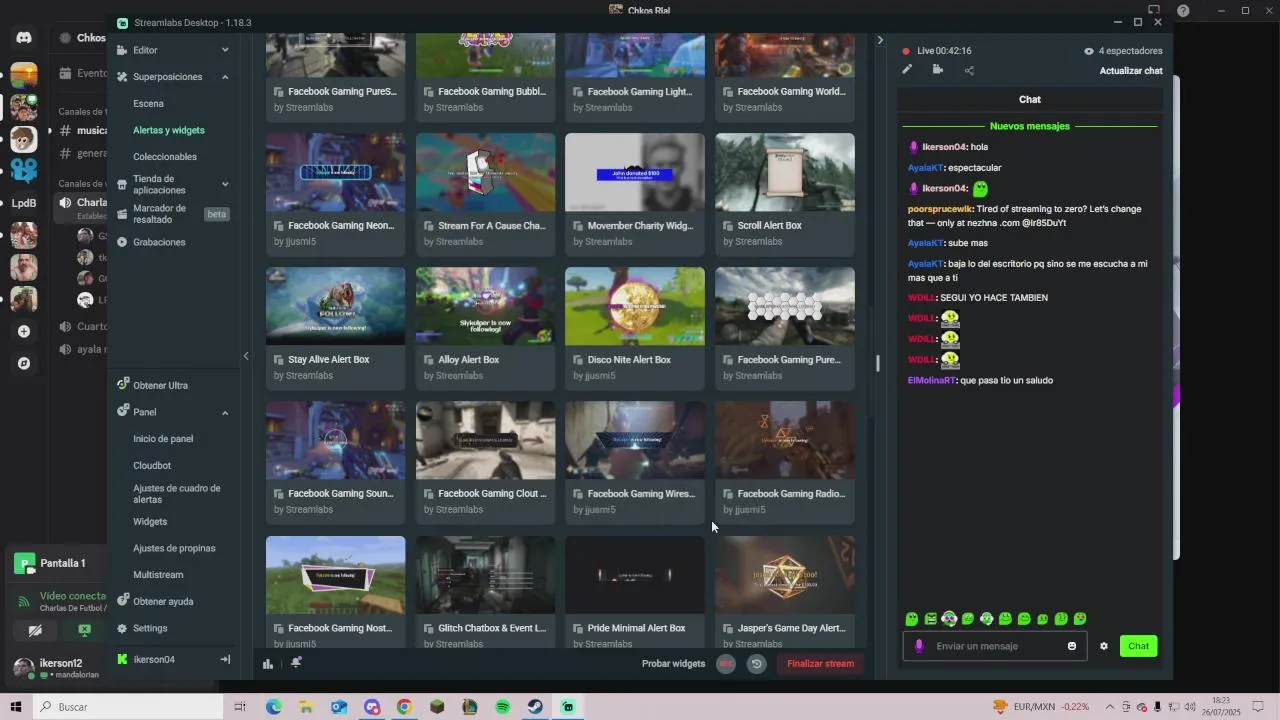Open Marcador de resaltado beta
The width and height of the screenshot is (1280, 720).
[172, 214]
